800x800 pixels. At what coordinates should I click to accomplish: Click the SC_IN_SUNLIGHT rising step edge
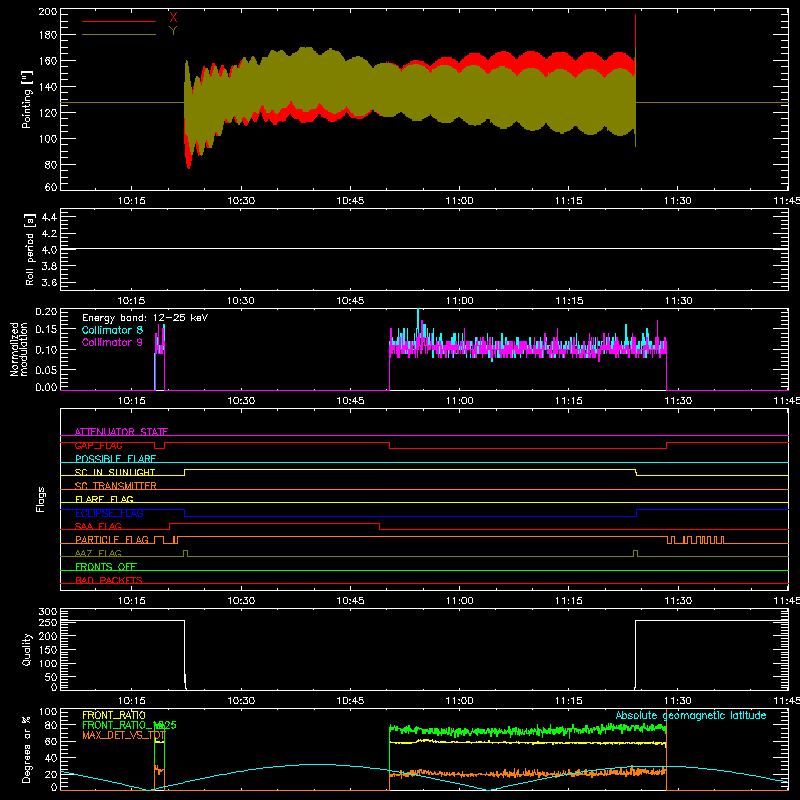coord(185,472)
